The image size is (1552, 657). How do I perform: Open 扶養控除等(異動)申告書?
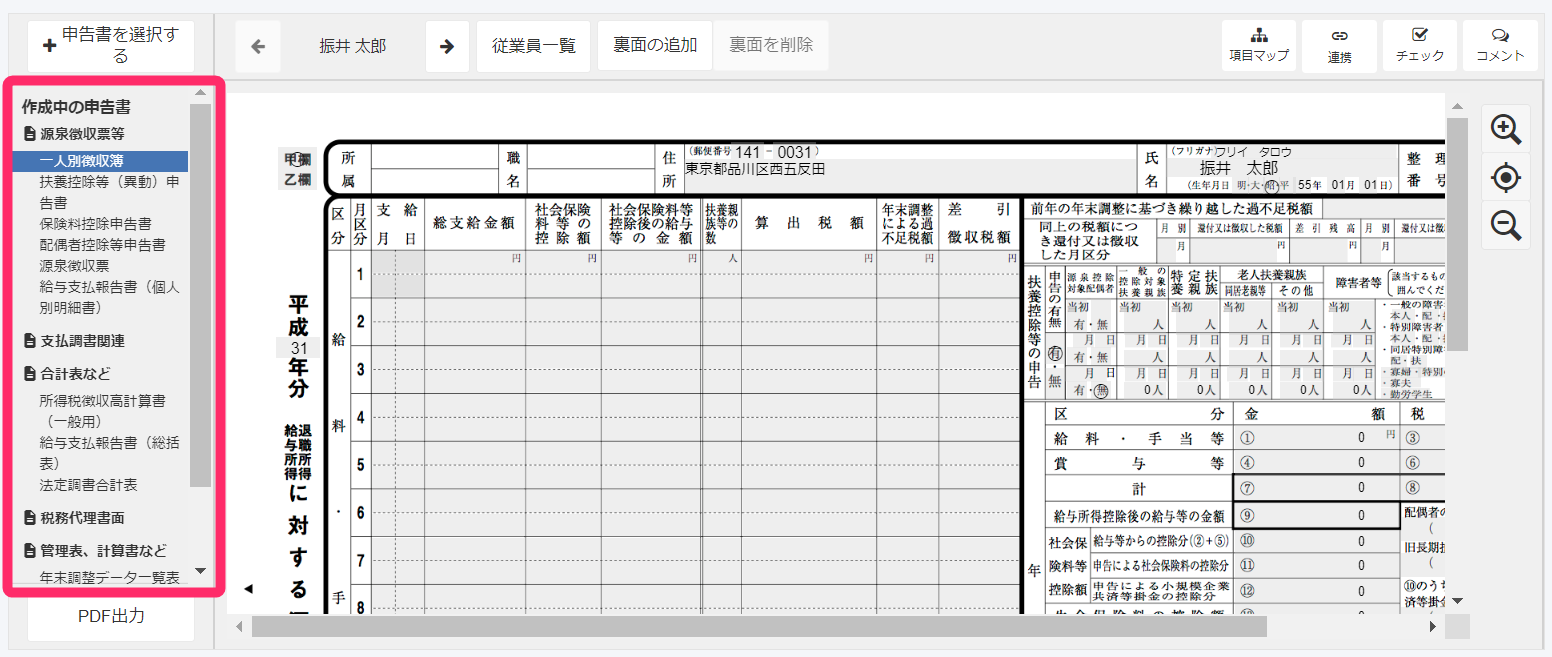[x=109, y=192]
